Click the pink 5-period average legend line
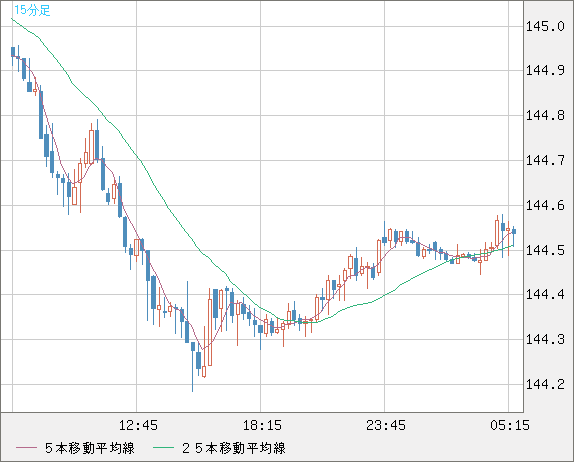This screenshot has height=462, width=574. coord(26,448)
